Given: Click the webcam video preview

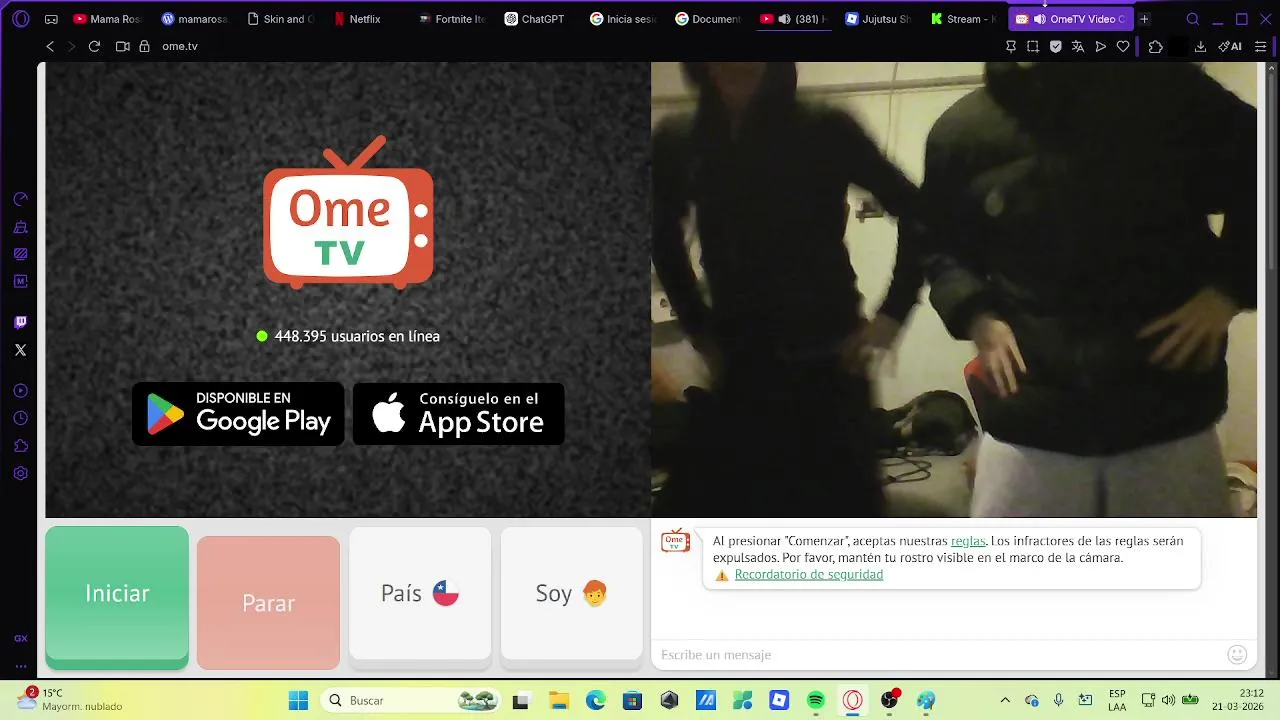Looking at the screenshot, I should 954,290.
